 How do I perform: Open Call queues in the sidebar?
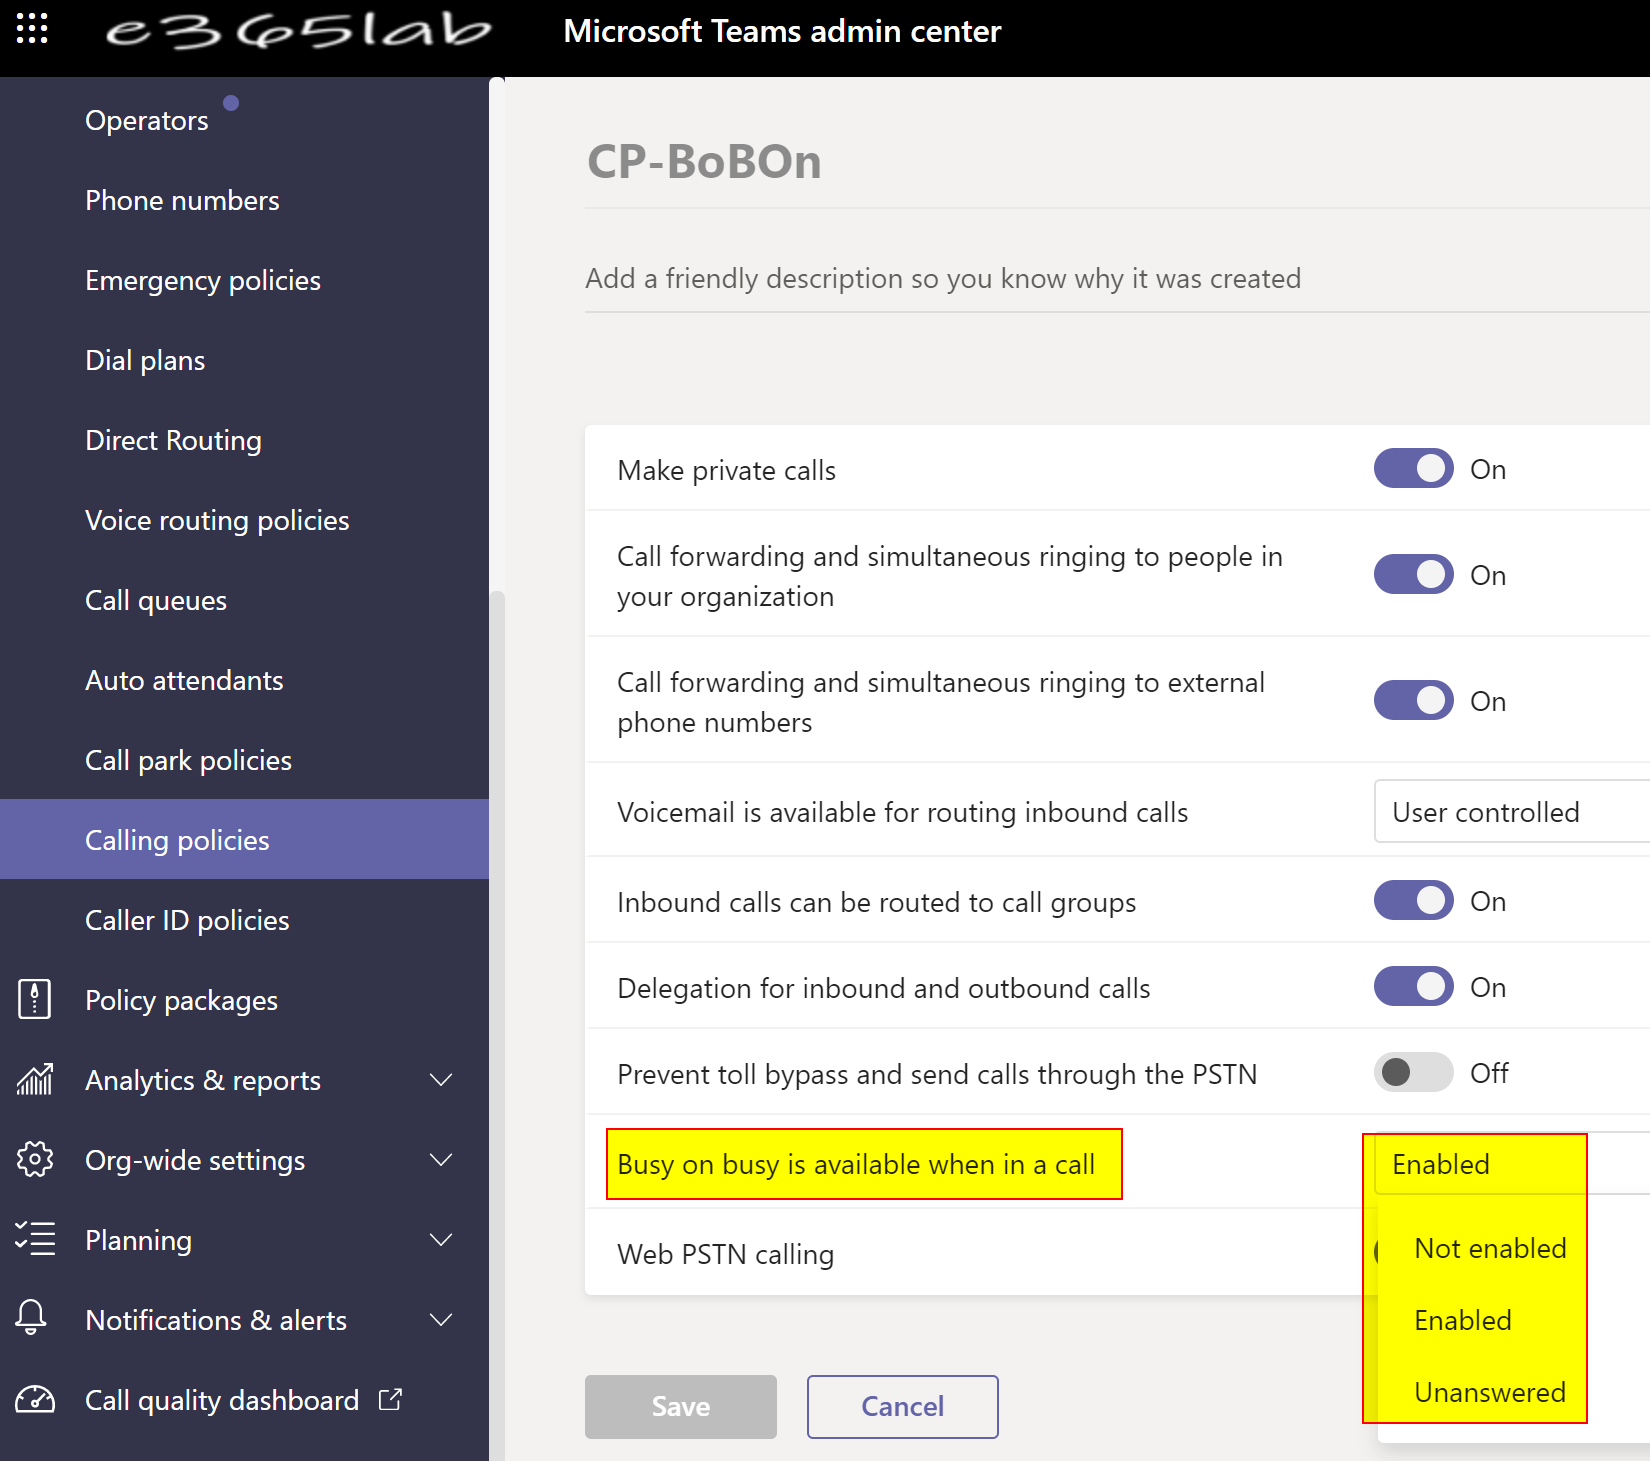tap(156, 600)
